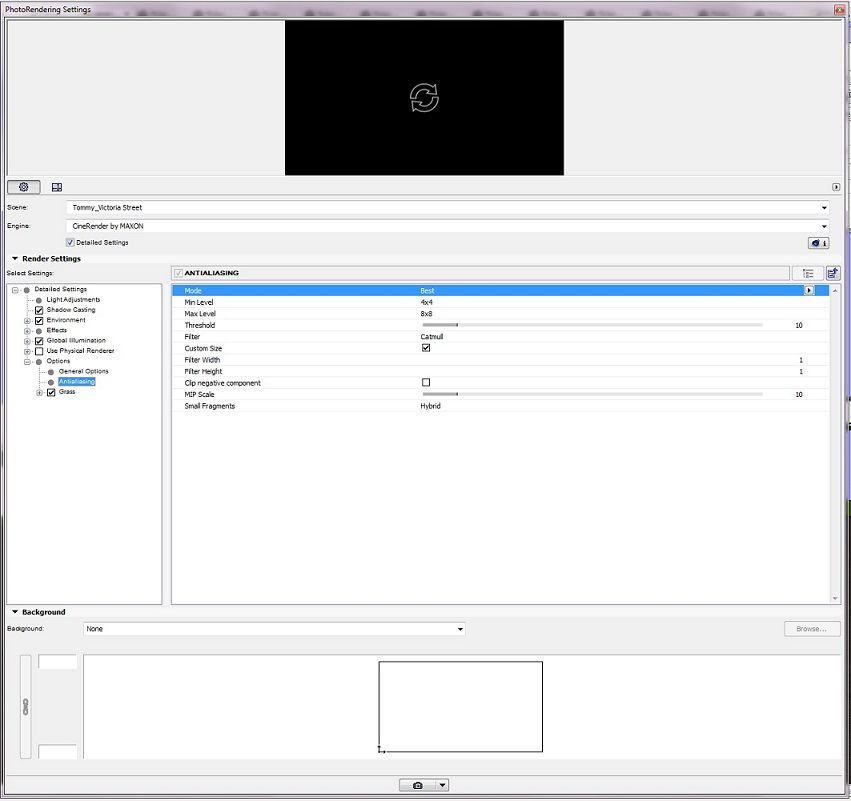Toggle the Custom Size checkbox
The image size is (851, 801).
click(425, 348)
